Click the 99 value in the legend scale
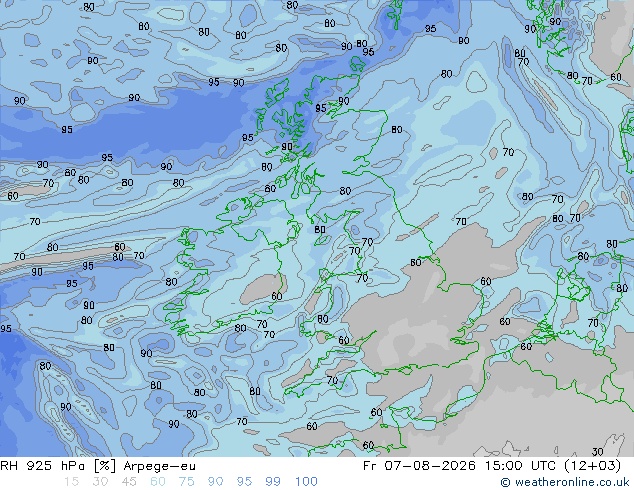The image size is (634, 490). (x=273, y=482)
